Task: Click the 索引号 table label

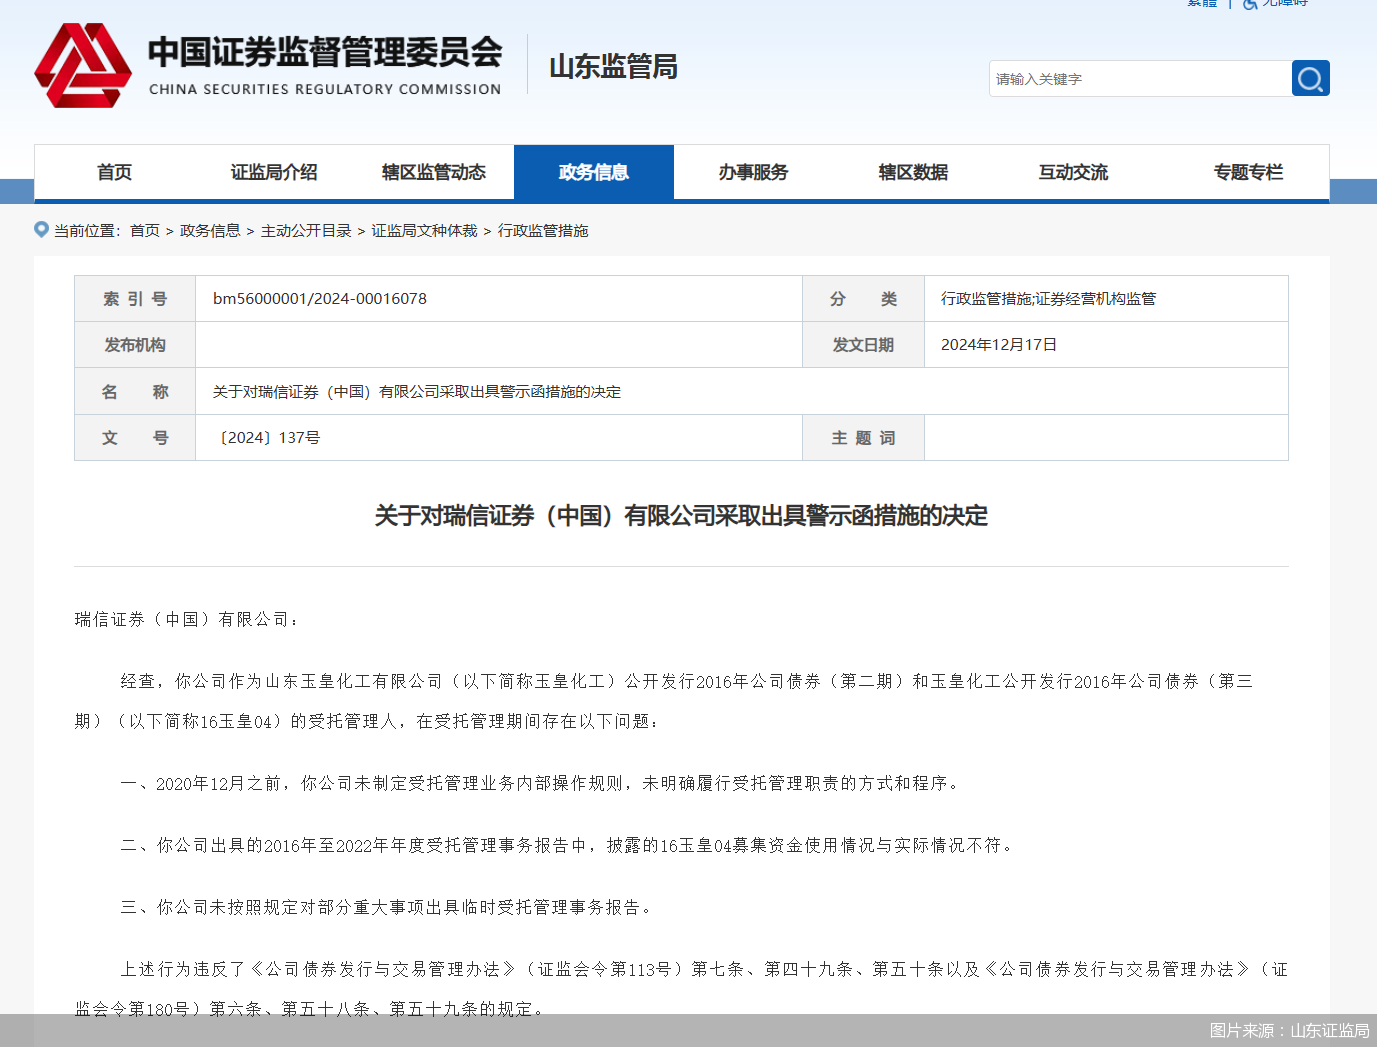Action: click(x=135, y=299)
